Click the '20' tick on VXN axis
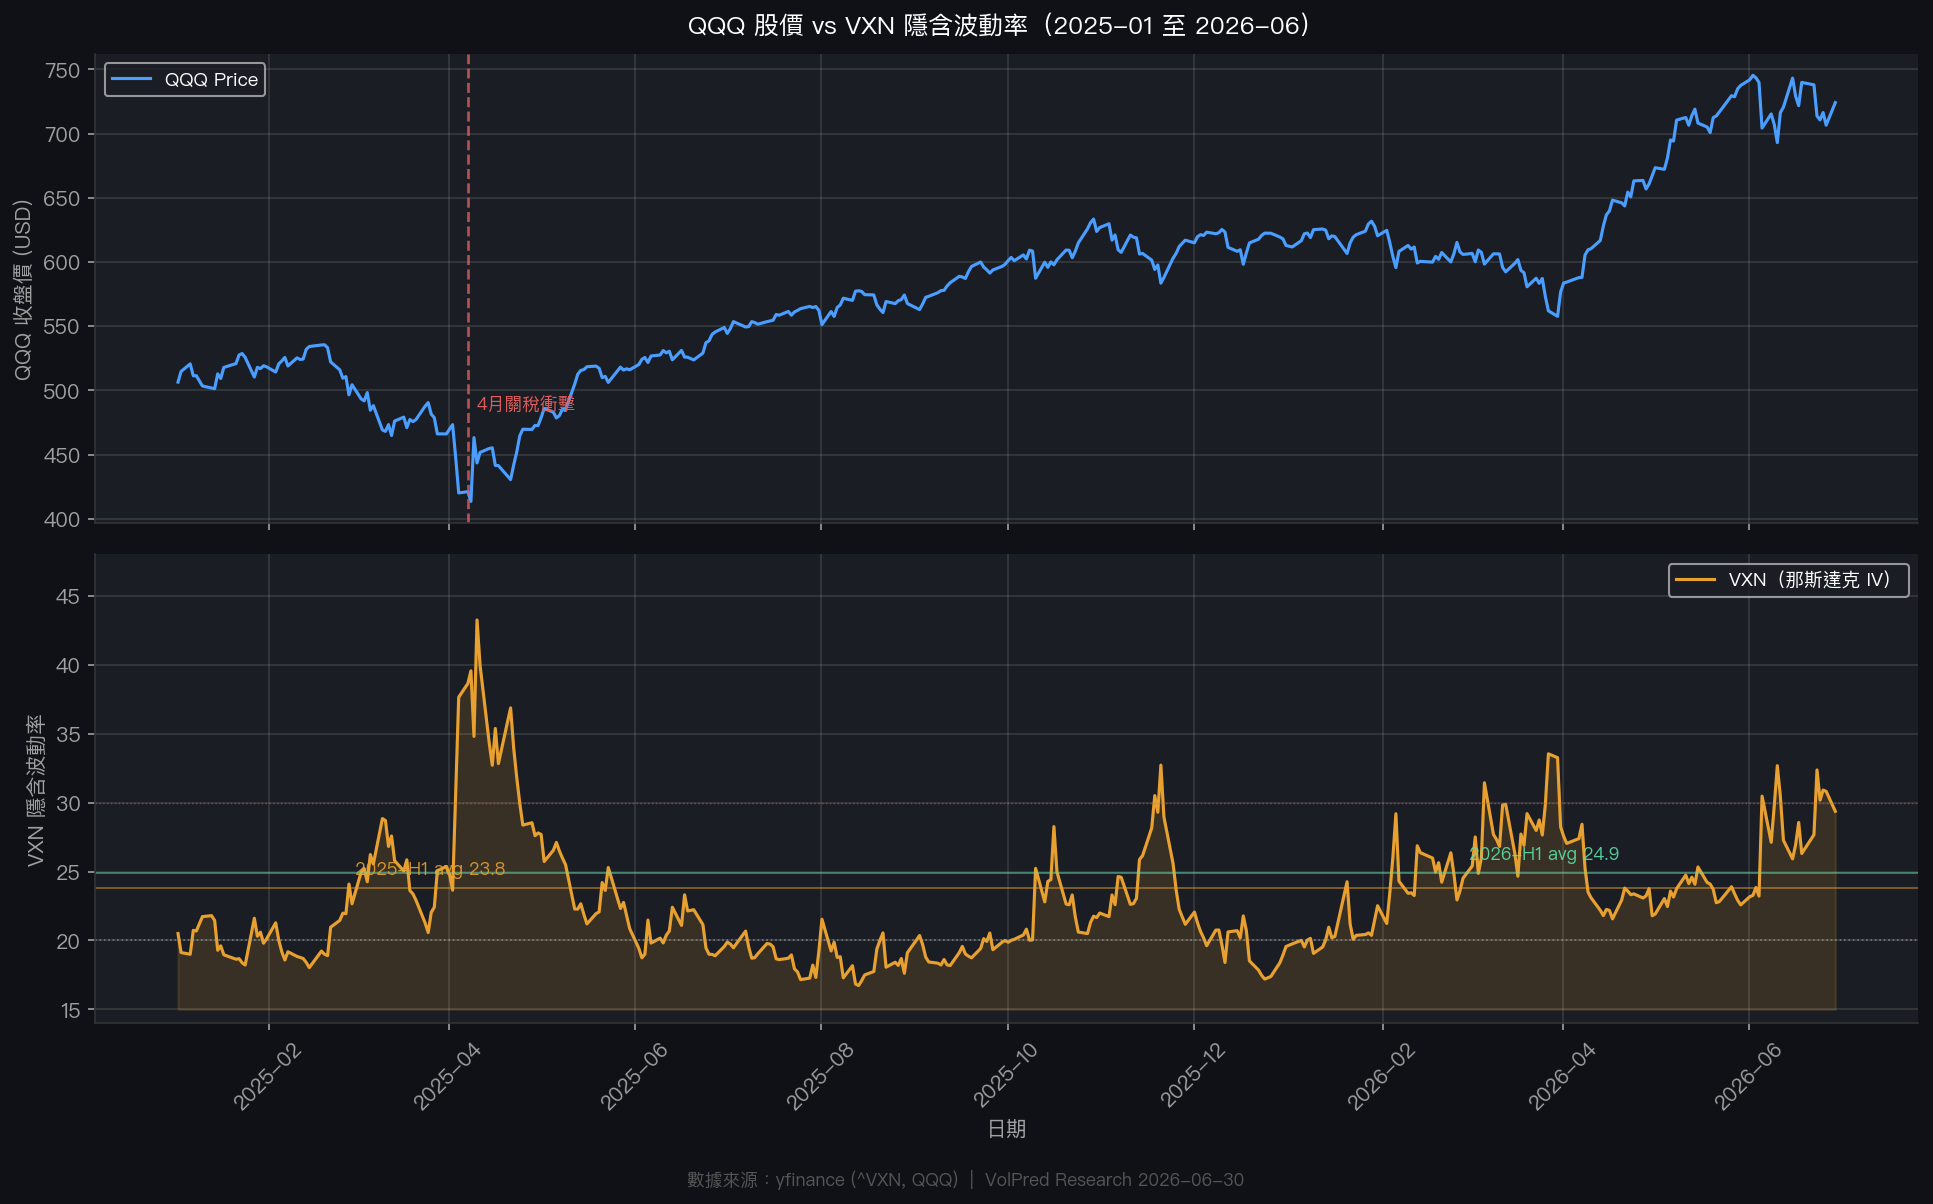 click(x=68, y=941)
